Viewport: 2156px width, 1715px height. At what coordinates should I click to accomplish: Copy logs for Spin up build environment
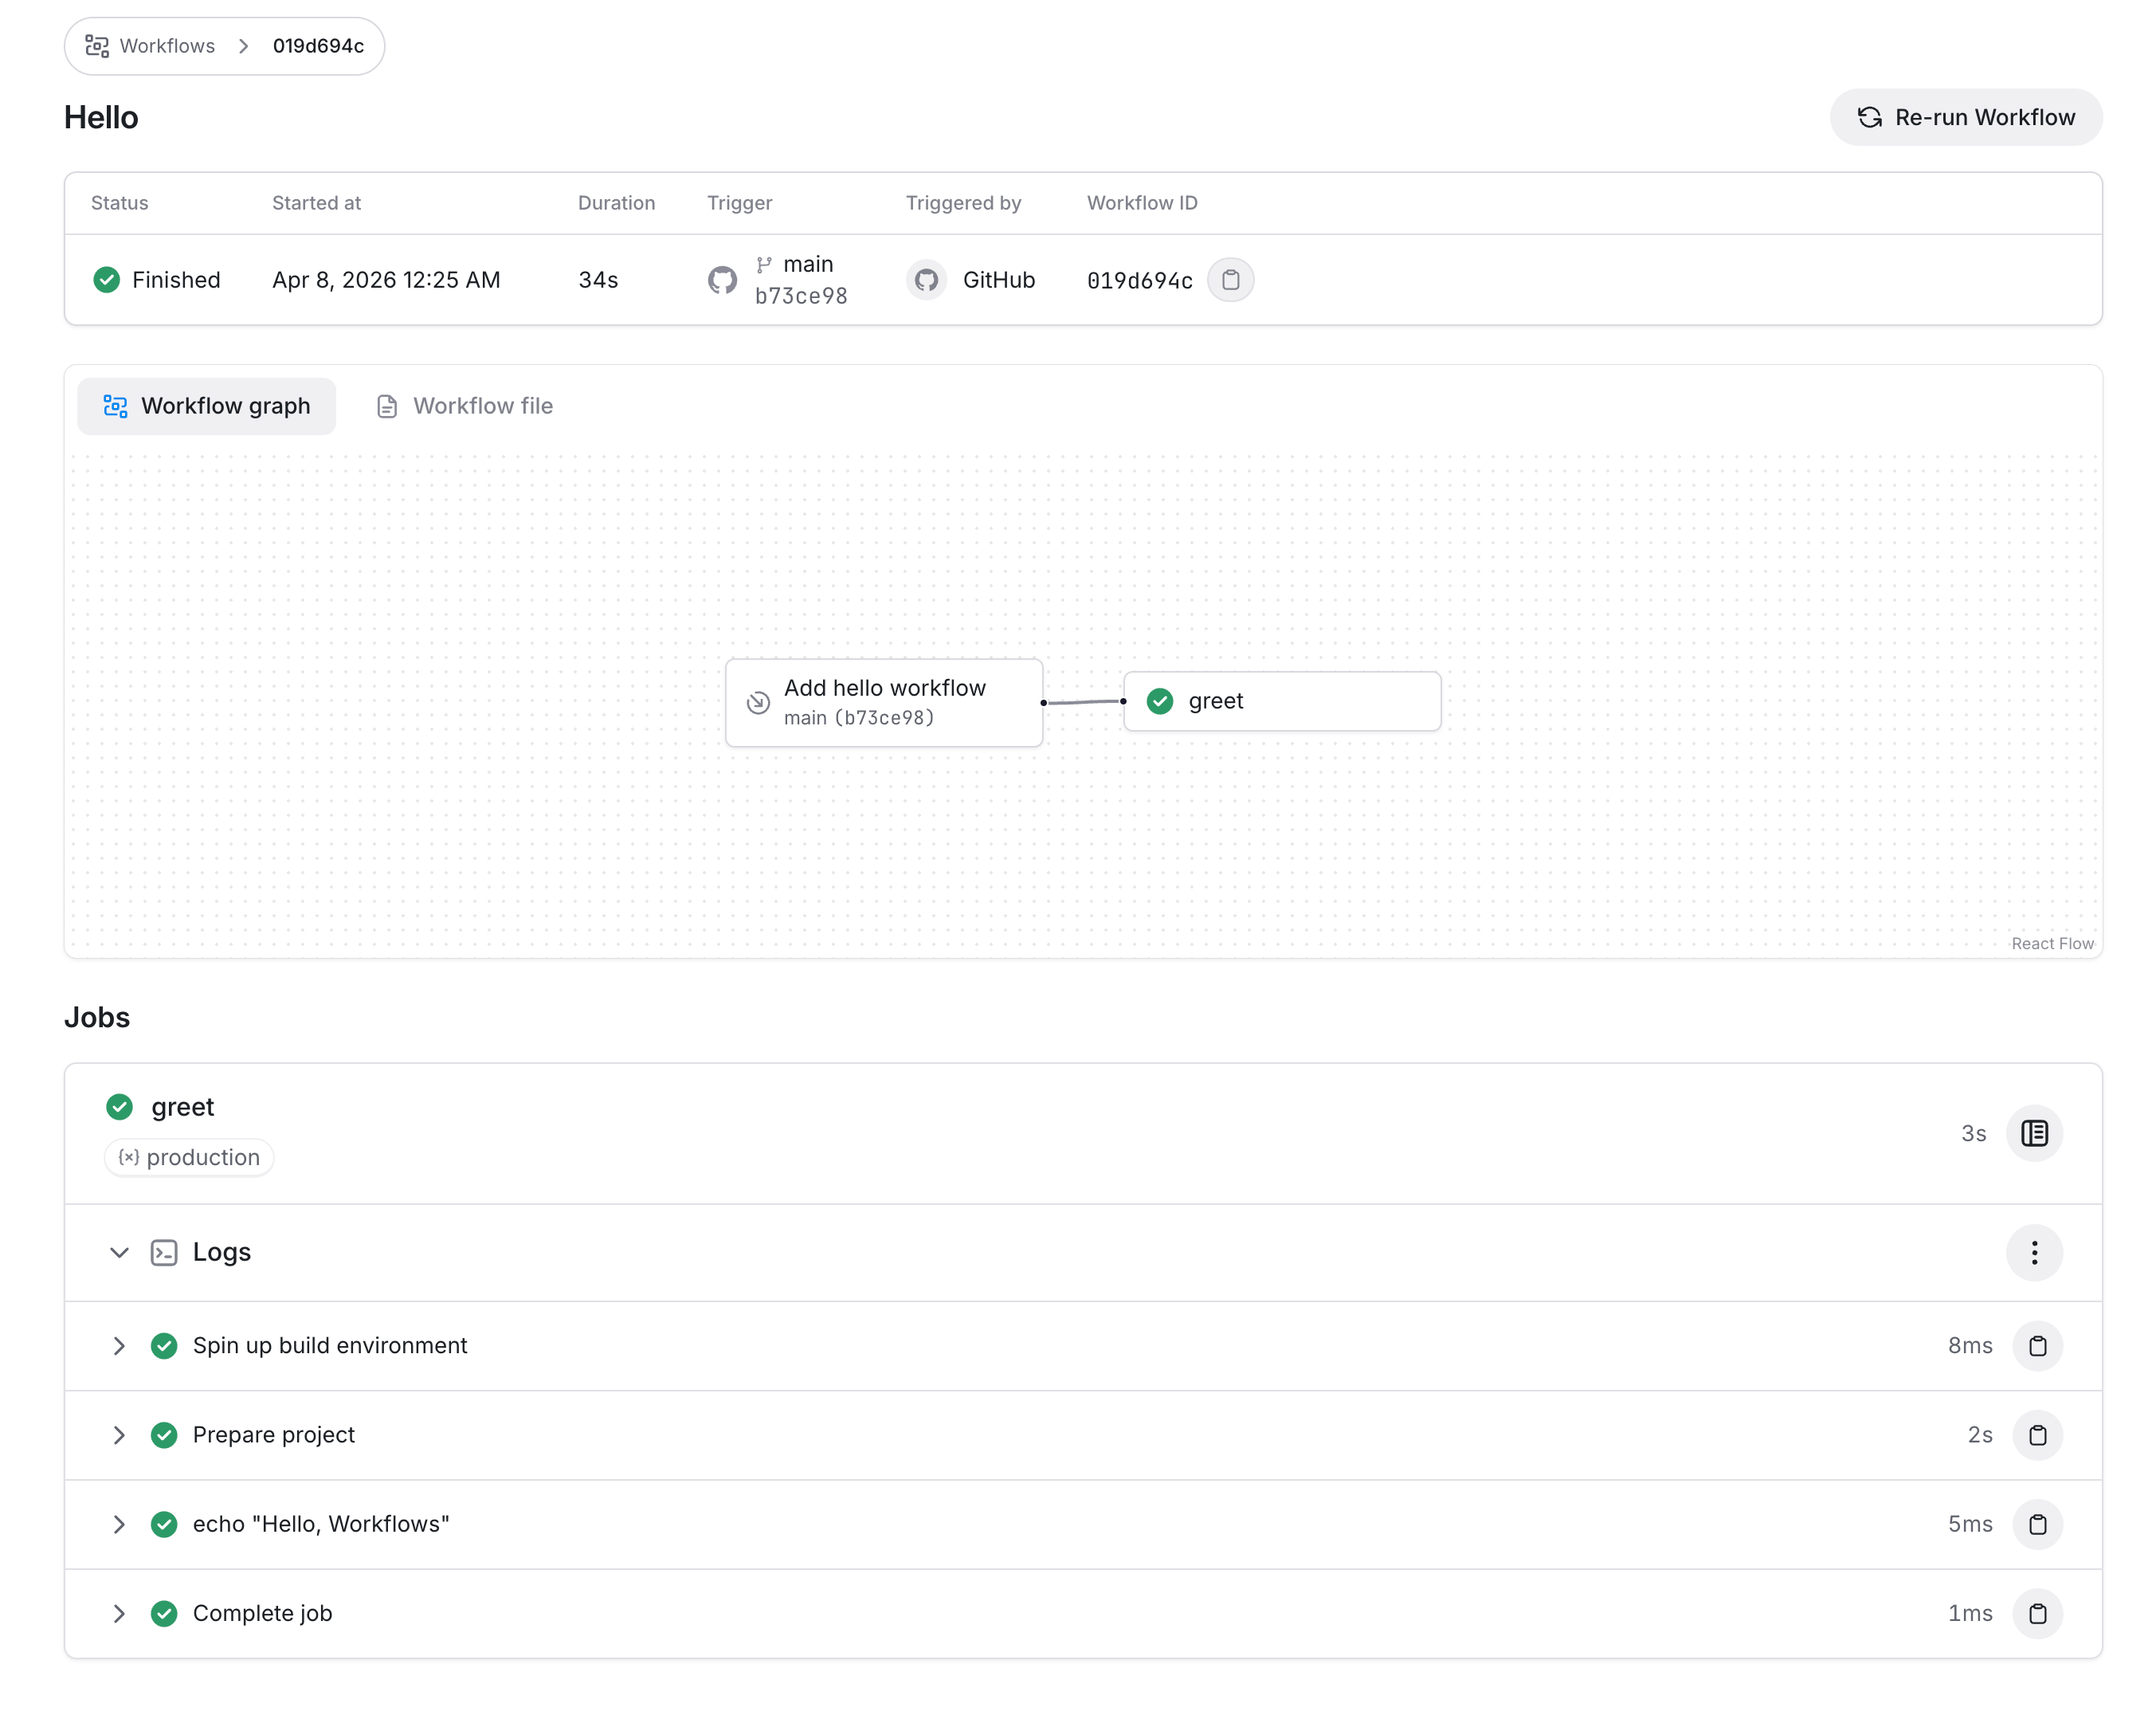tap(2037, 1346)
